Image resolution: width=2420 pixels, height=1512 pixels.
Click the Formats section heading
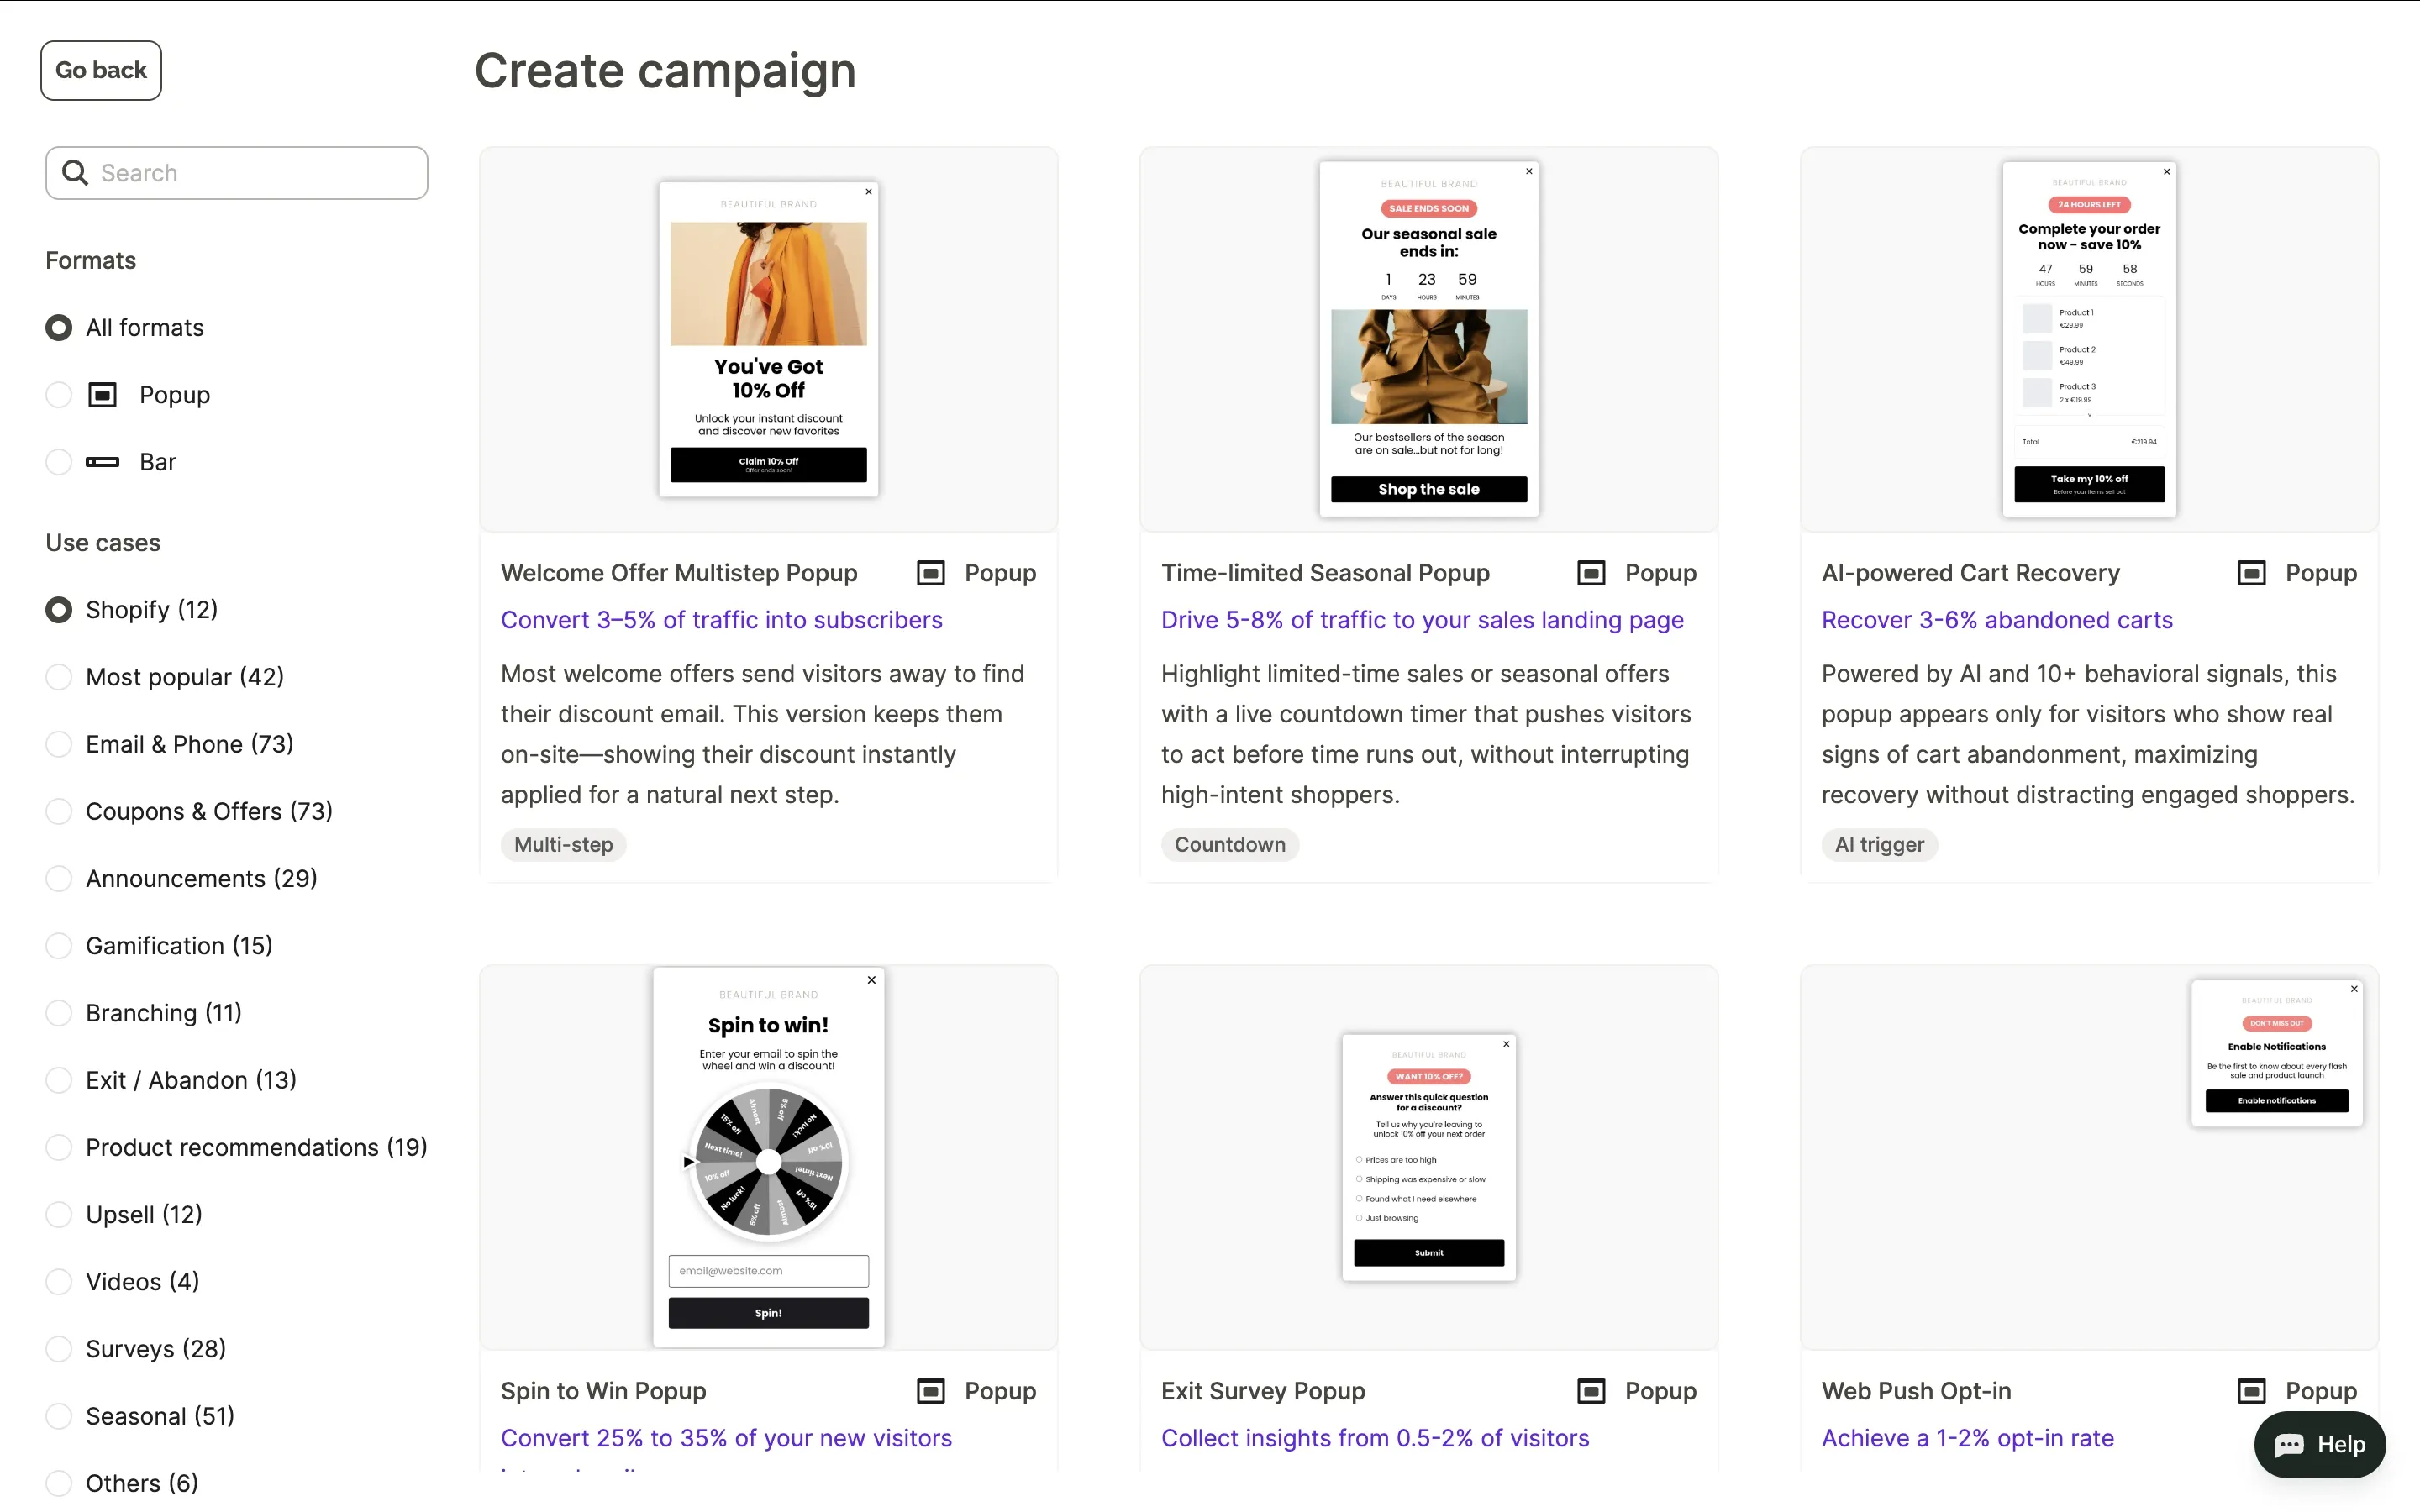[91, 261]
